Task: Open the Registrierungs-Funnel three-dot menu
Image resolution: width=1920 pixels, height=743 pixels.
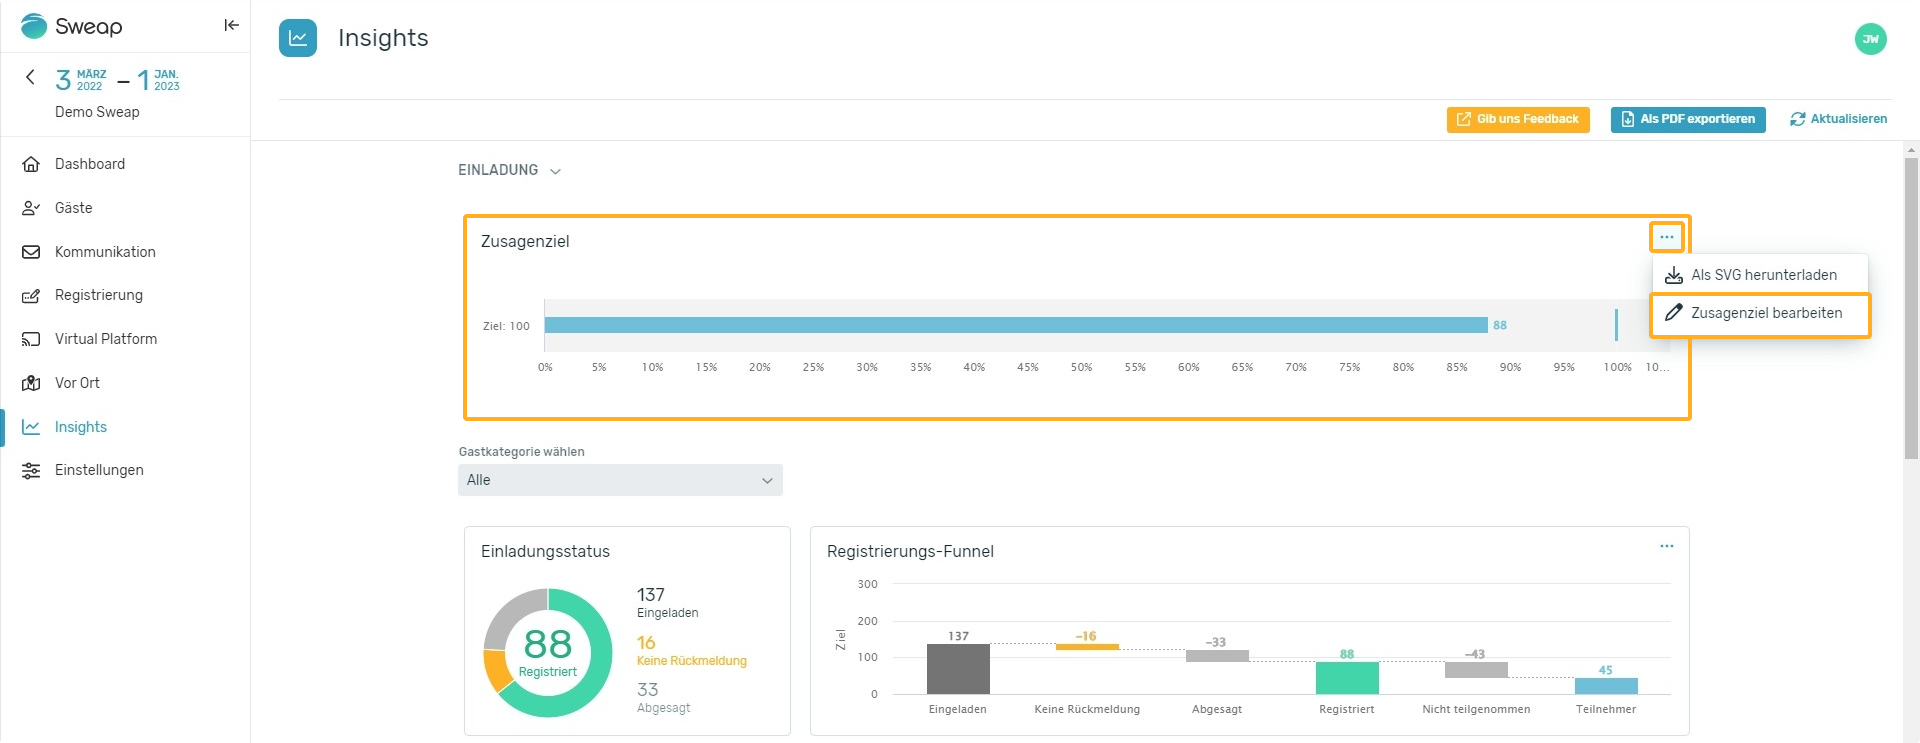Action: tap(1666, 546)
